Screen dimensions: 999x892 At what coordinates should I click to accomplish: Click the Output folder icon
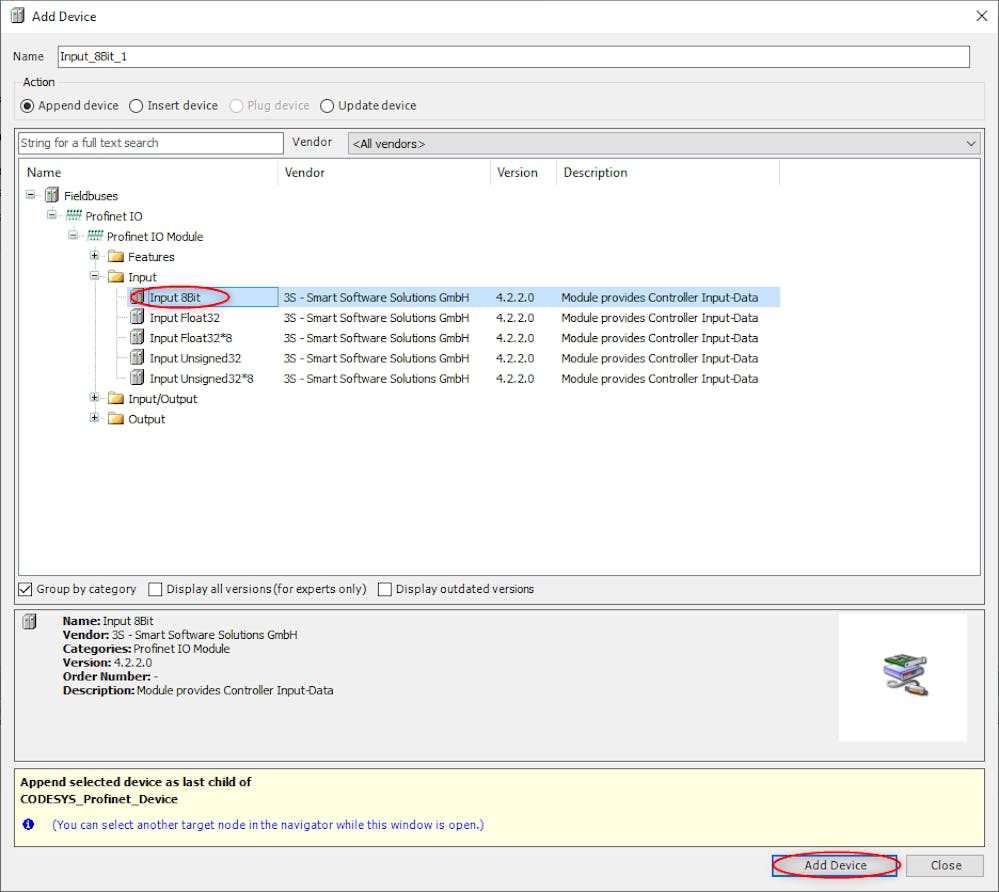116,419
